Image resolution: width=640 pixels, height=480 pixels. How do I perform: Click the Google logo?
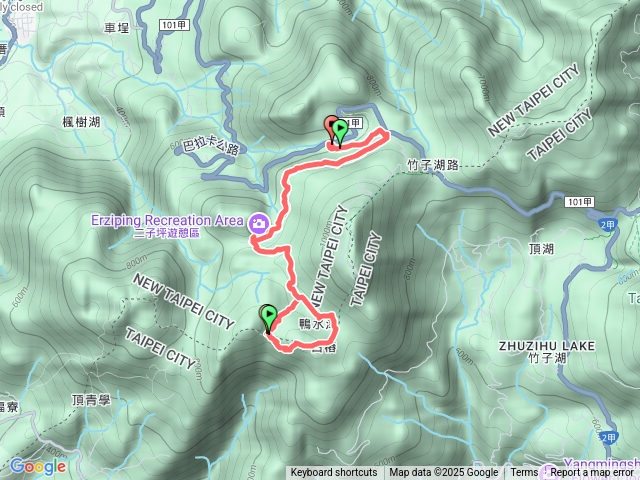coord(38,467)
